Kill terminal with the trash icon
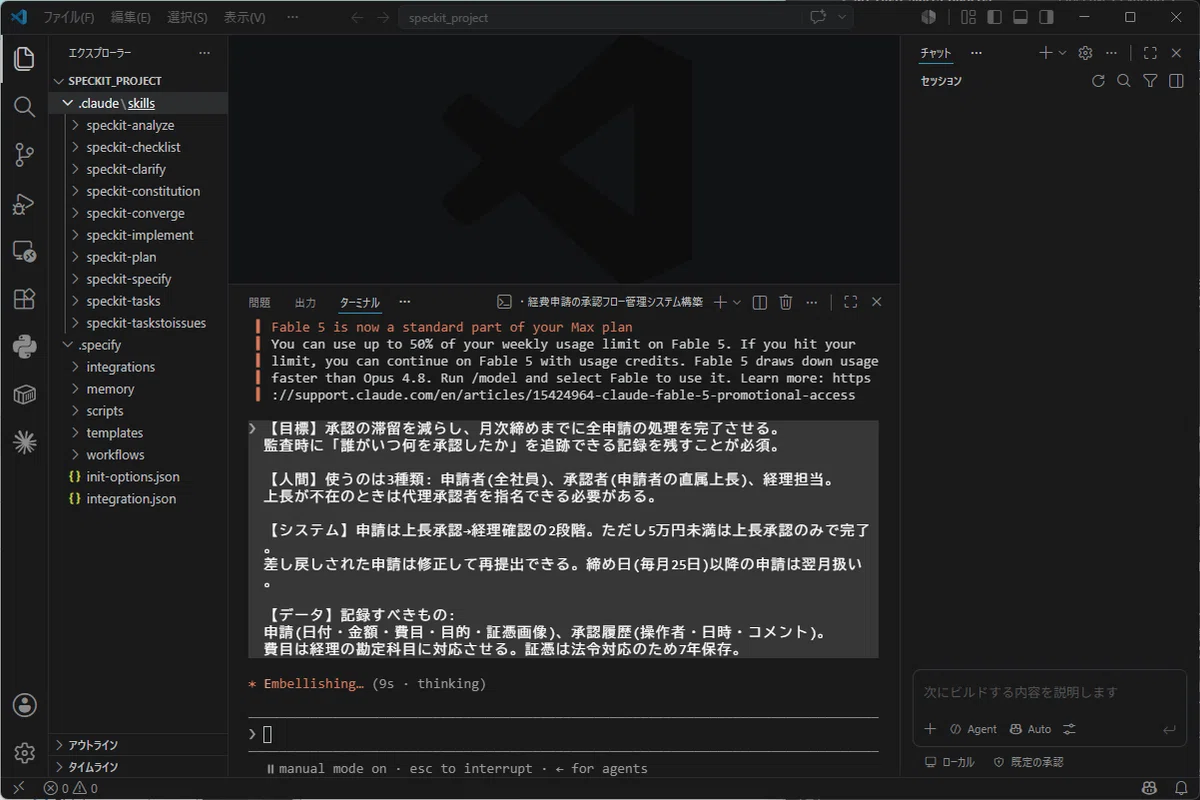 click(x=786, y=302)
